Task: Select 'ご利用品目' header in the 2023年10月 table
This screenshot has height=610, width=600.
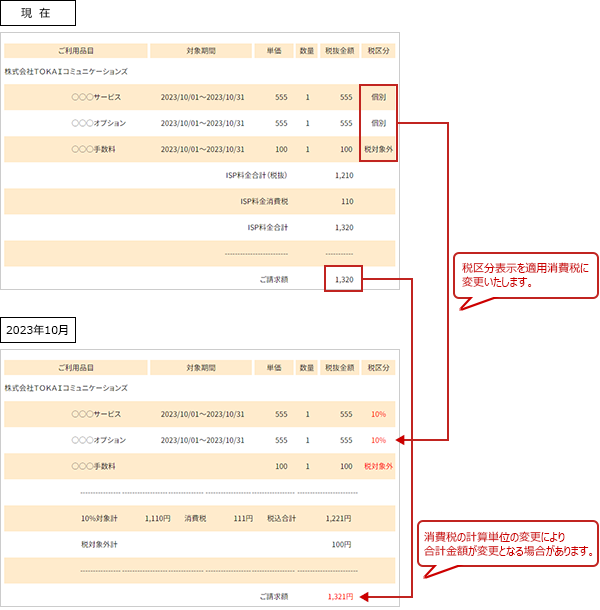Action: [x=76, y=368]
